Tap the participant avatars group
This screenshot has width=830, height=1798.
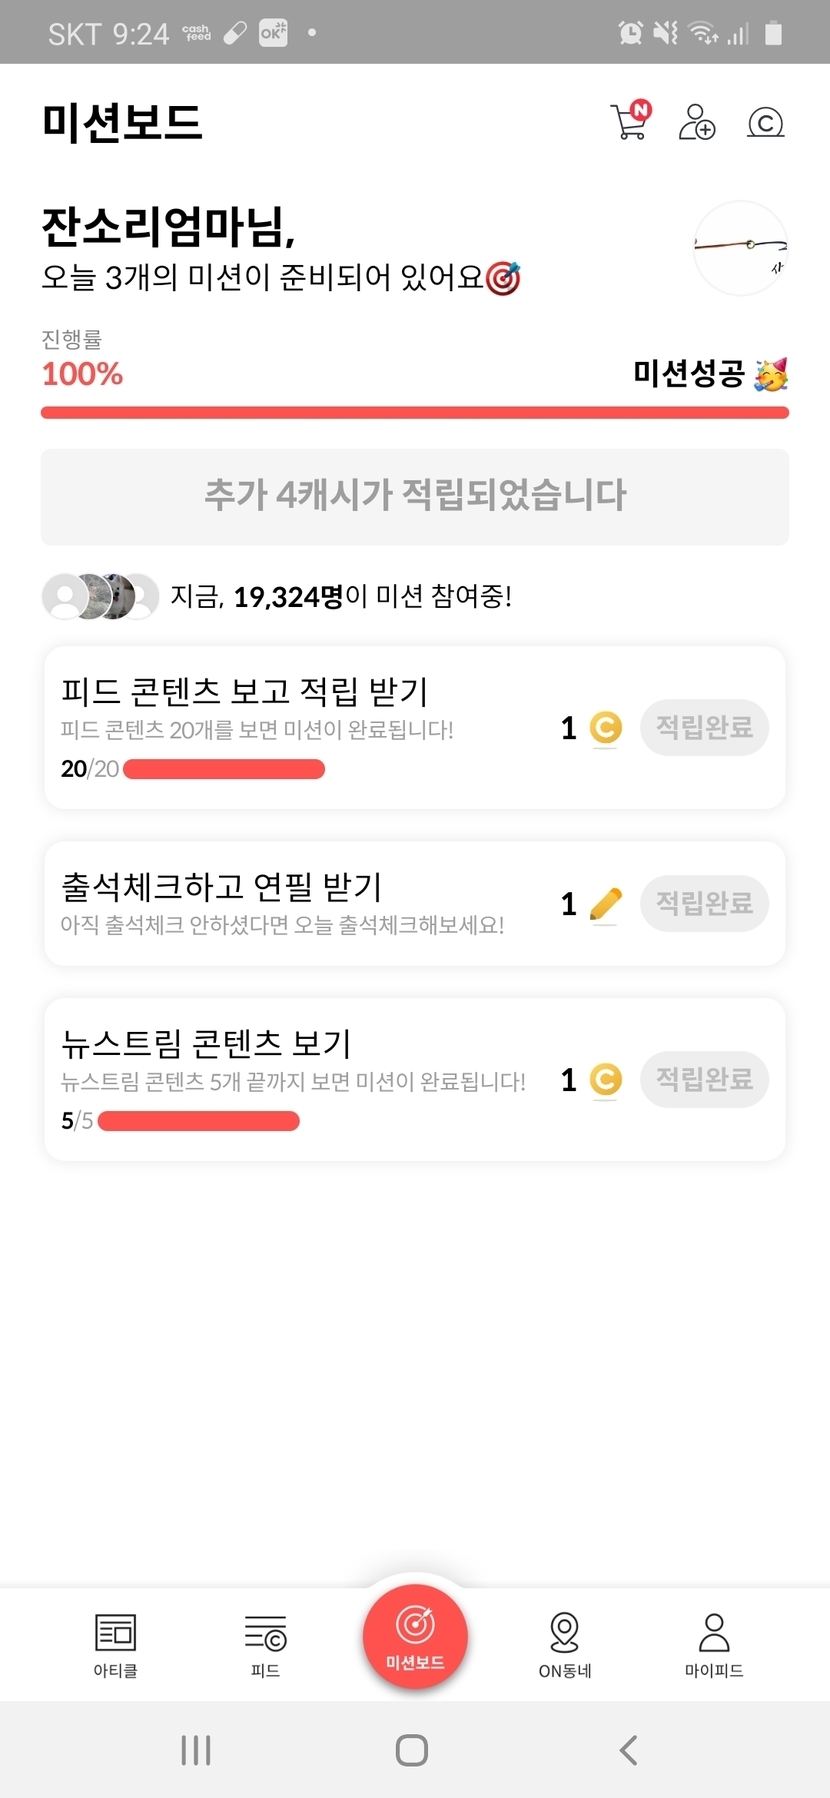coord(100,596)
